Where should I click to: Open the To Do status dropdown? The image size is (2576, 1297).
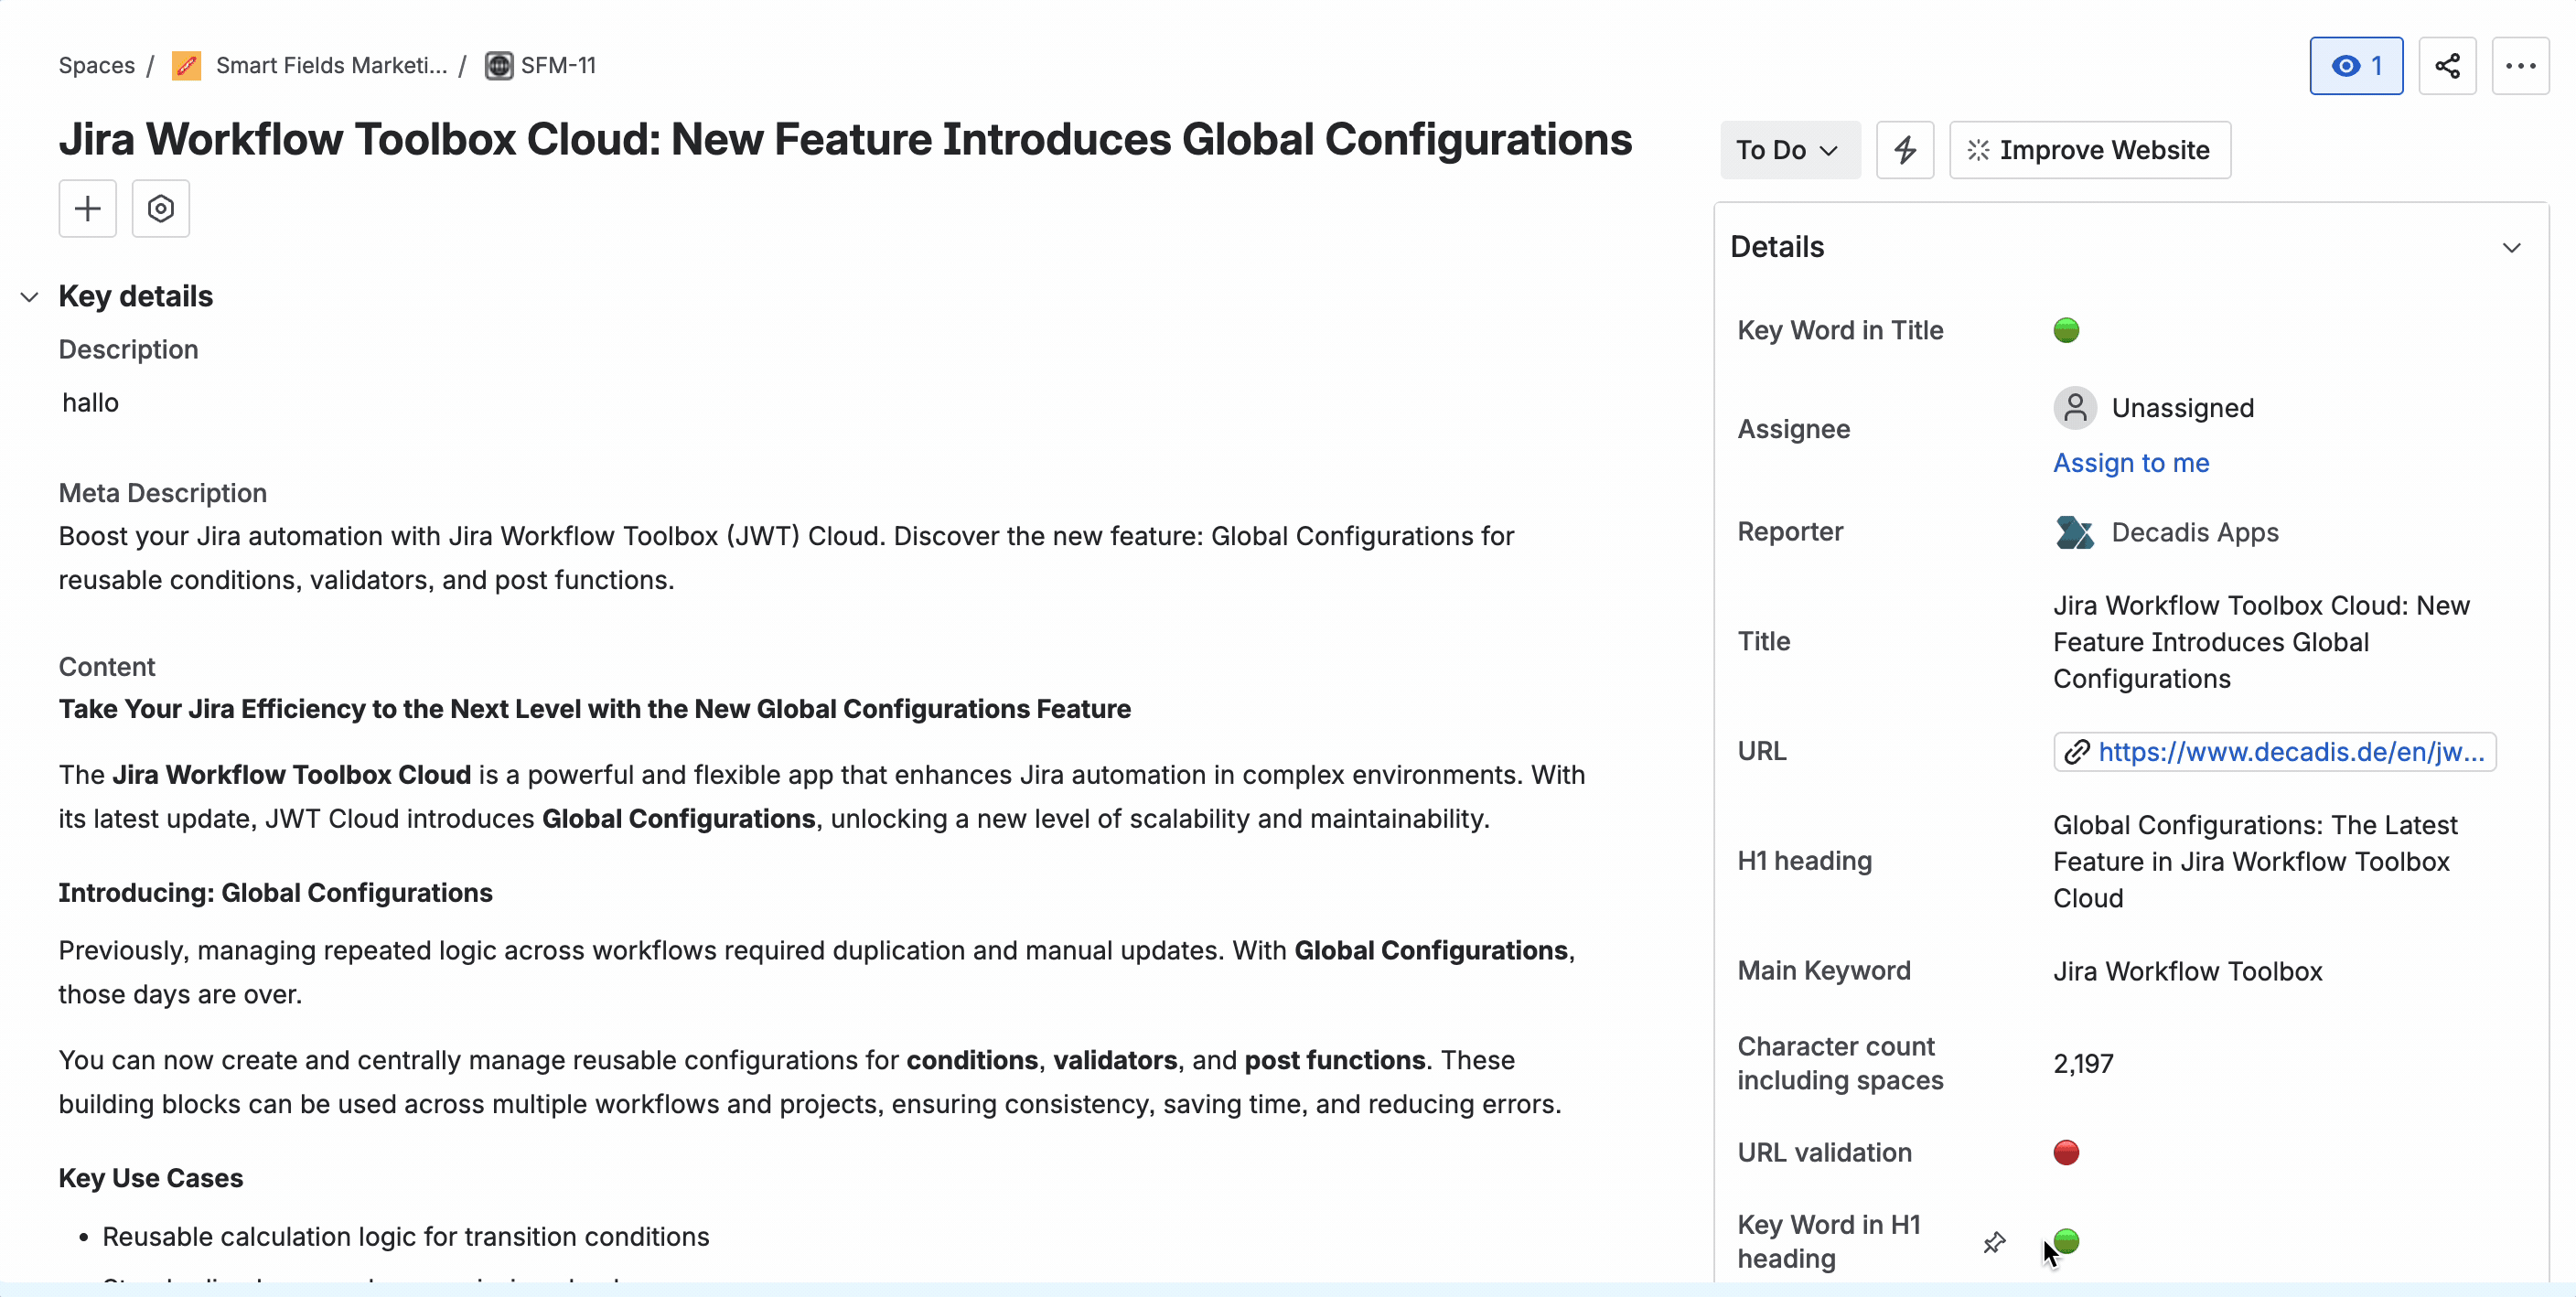click(1789, 150)
